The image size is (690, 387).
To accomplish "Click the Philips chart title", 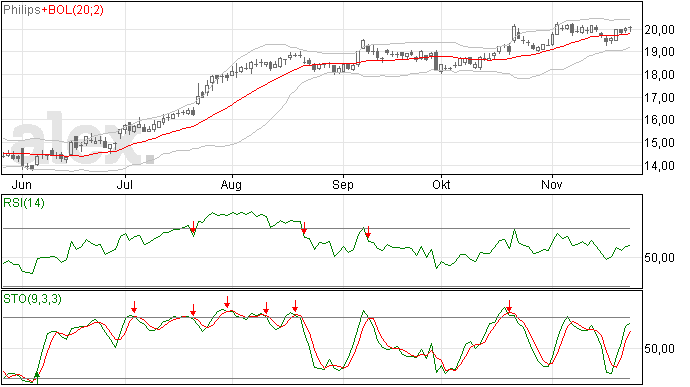I will click(x=22, y=10).
